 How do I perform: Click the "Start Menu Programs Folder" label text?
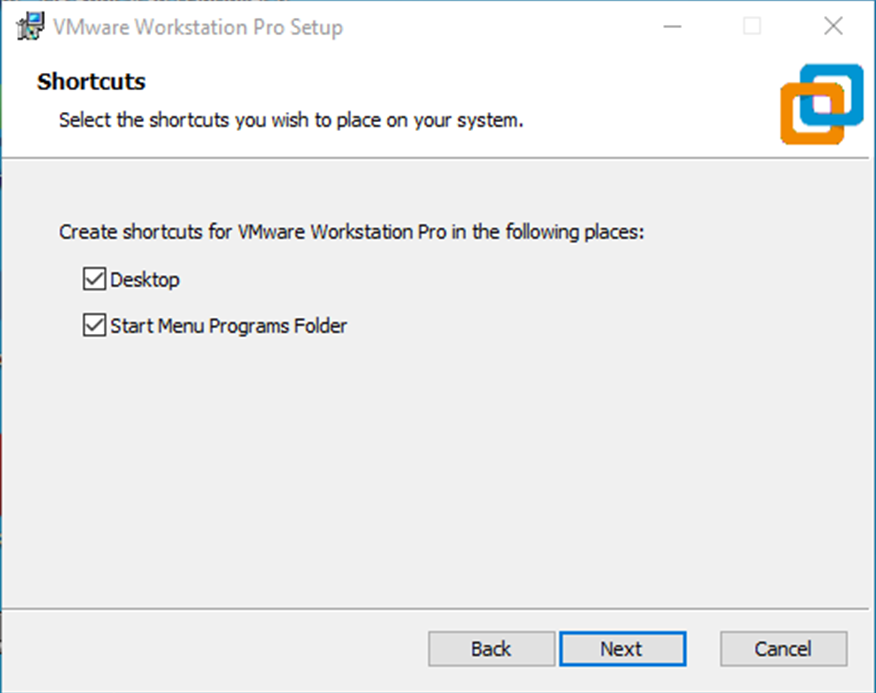228,326
